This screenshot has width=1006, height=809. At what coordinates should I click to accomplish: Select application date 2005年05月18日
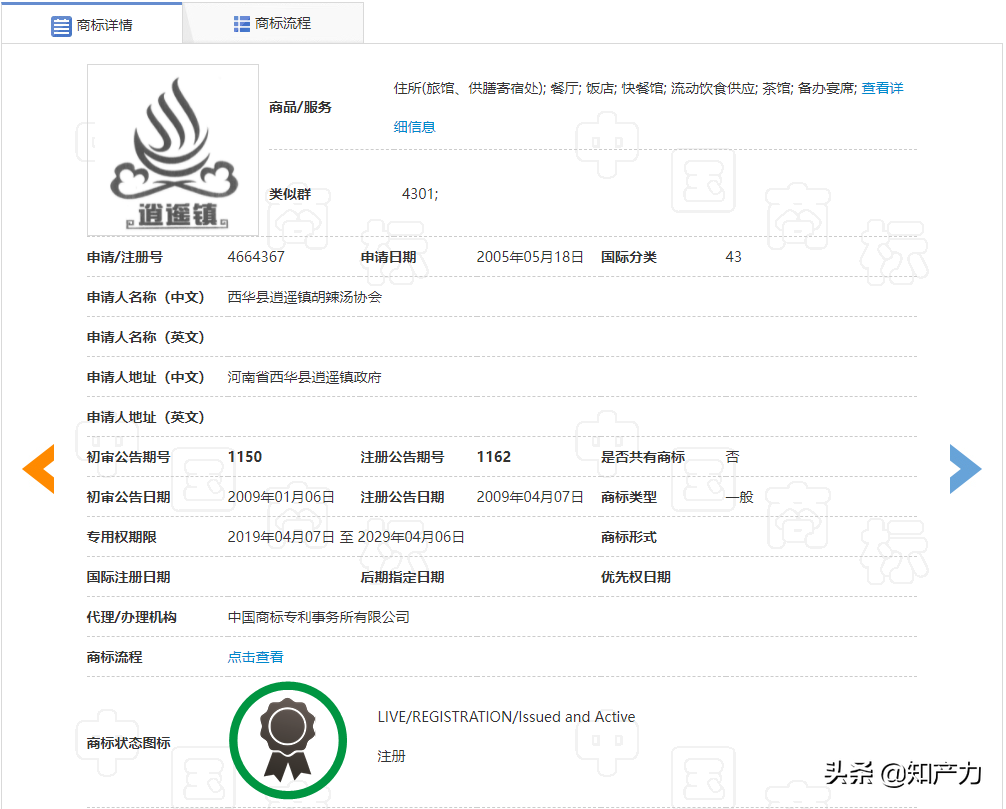point(530,257)
